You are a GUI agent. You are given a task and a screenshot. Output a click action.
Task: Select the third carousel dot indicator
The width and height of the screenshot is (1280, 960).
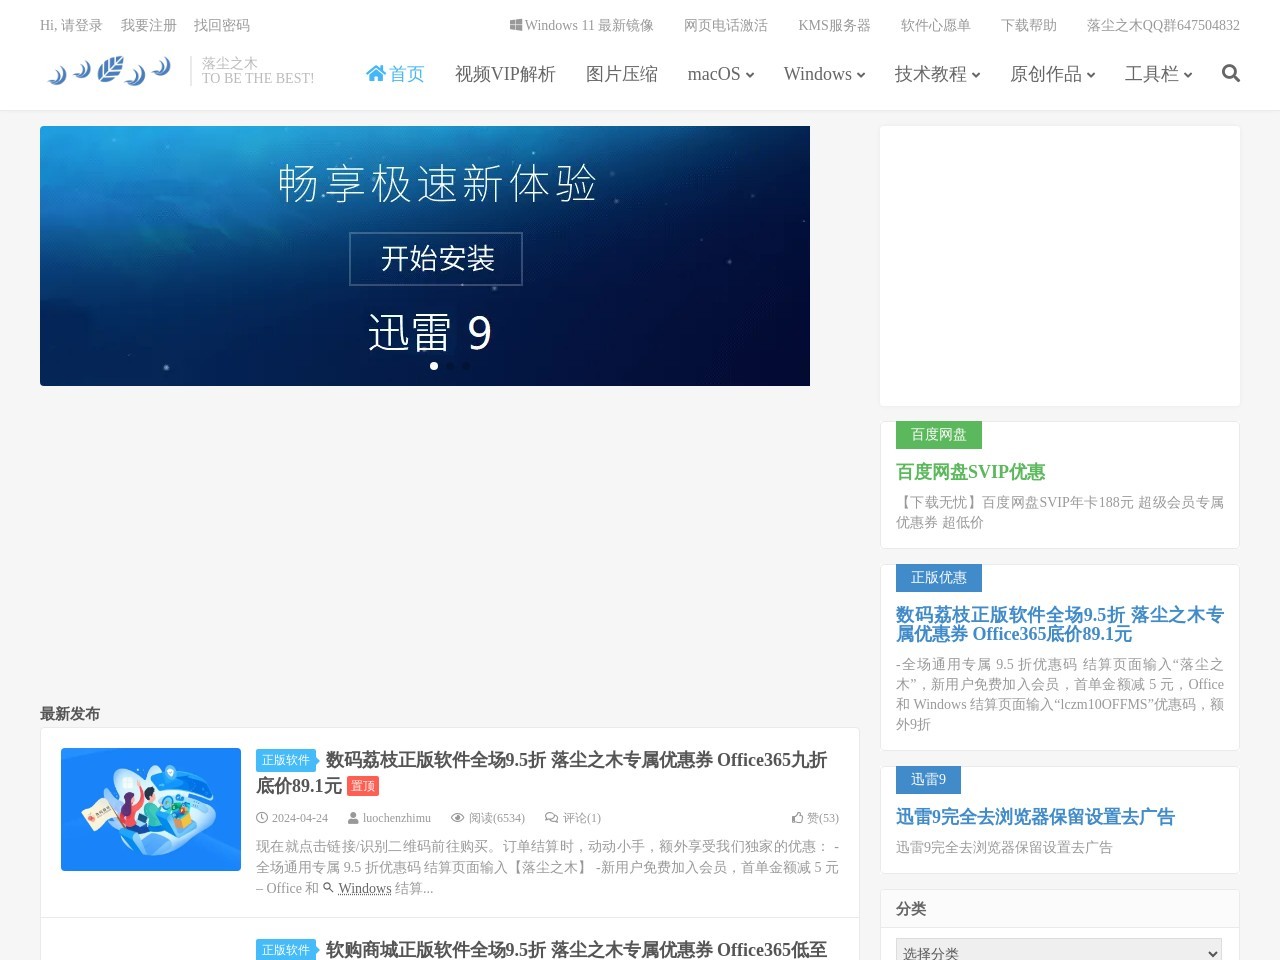click(x=466, y=366)
